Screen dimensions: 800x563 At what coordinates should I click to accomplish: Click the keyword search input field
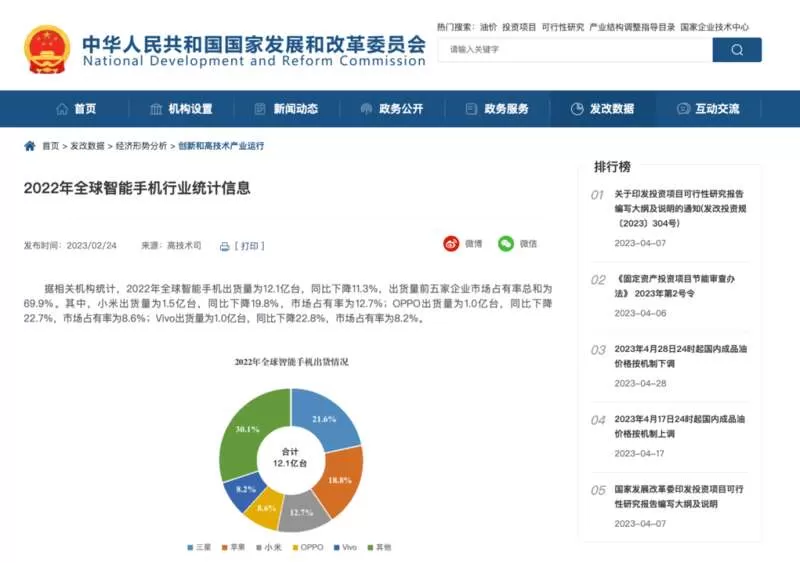[x=576, y=50]
